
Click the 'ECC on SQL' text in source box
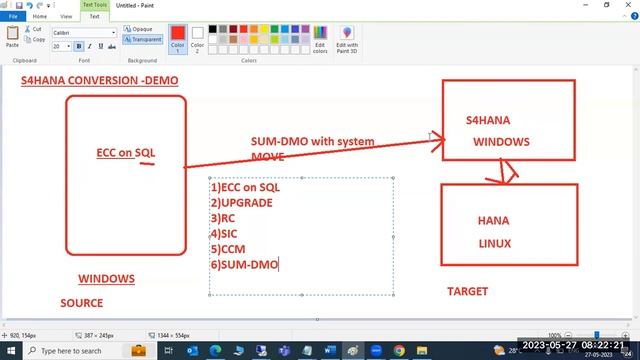click(126, 153)
